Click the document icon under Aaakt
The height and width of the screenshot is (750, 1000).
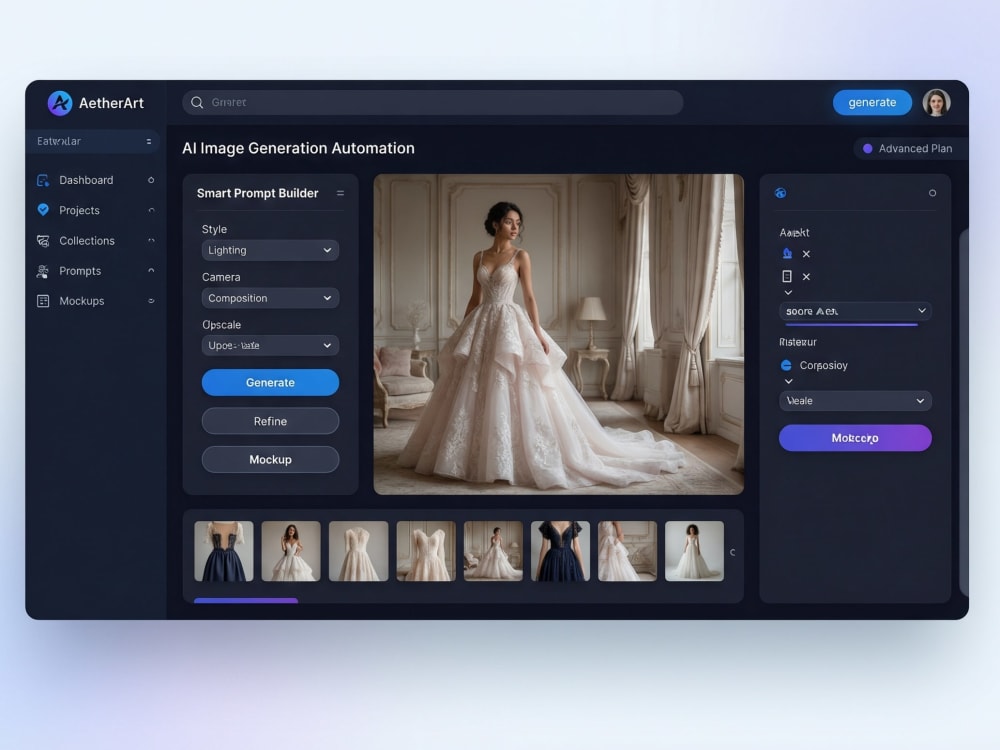pos(787,276)
